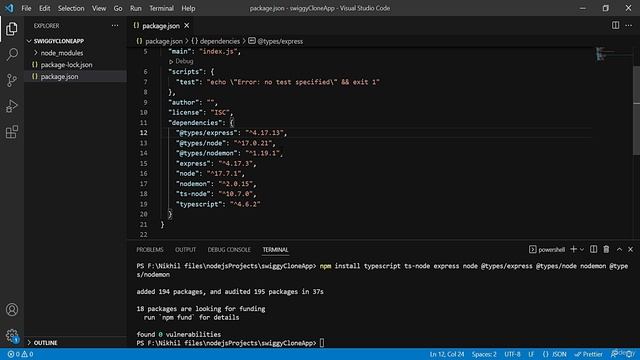Open the Extensions view
This screenshot has height=360, width=640.
(x=12, y=131)
